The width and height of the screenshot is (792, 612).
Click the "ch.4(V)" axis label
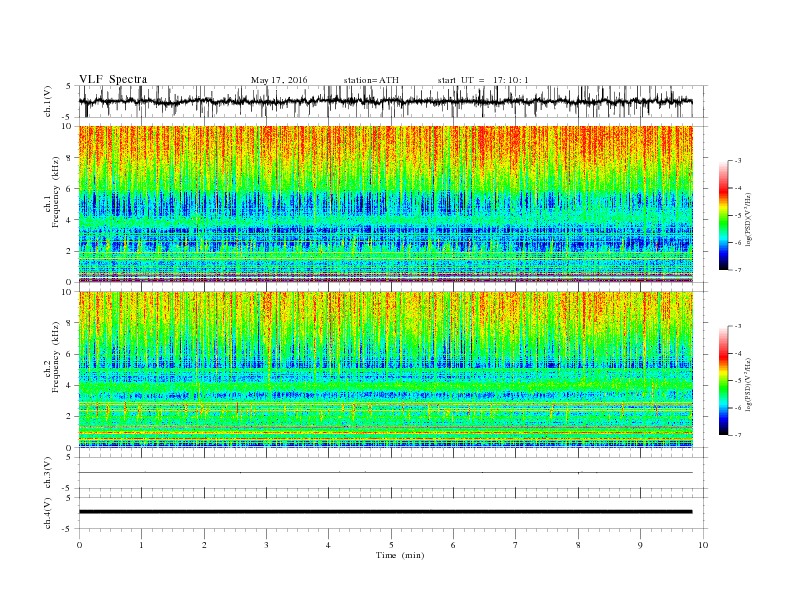48,513
